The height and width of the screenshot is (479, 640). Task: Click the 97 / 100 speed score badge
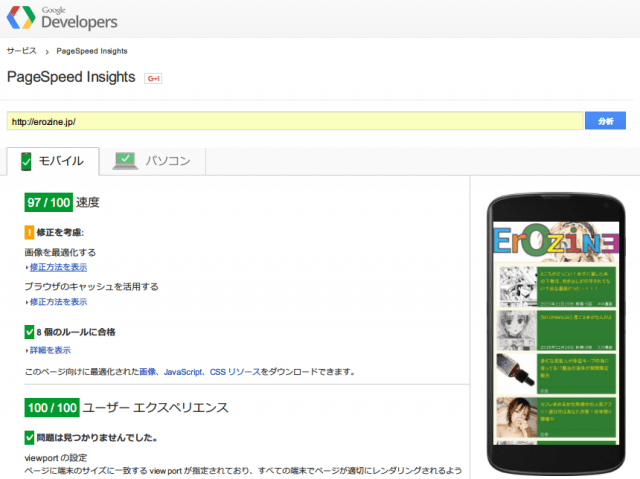[49, 202]
